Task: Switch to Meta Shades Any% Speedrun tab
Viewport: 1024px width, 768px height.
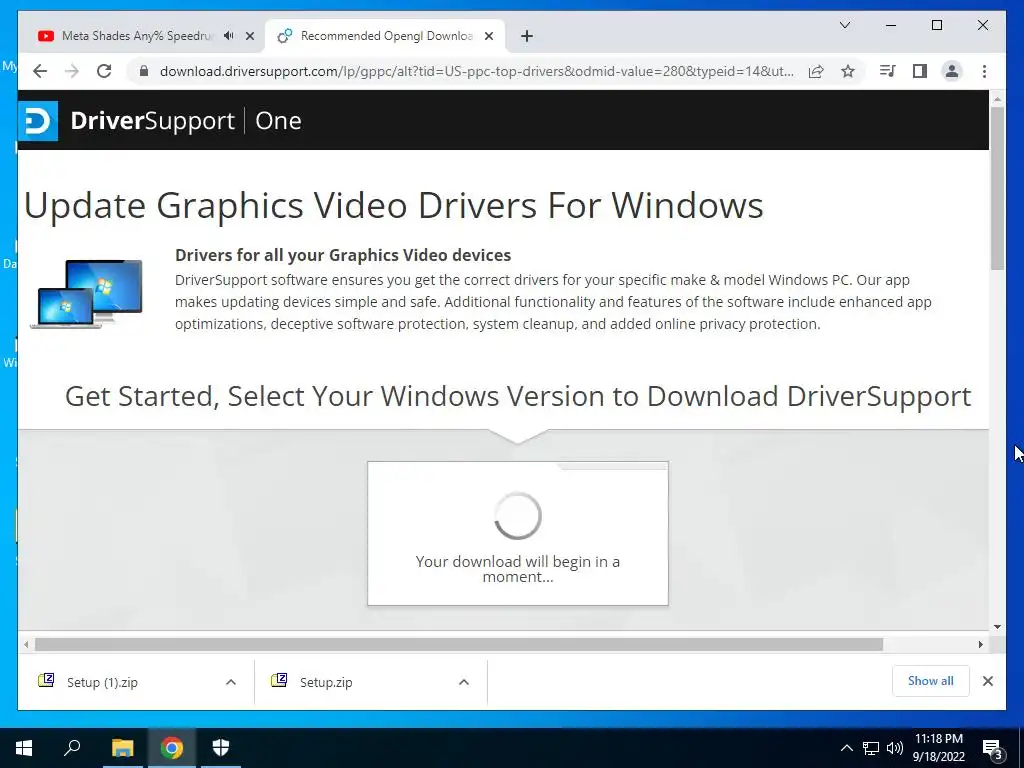Action: (x=137, y=36)
